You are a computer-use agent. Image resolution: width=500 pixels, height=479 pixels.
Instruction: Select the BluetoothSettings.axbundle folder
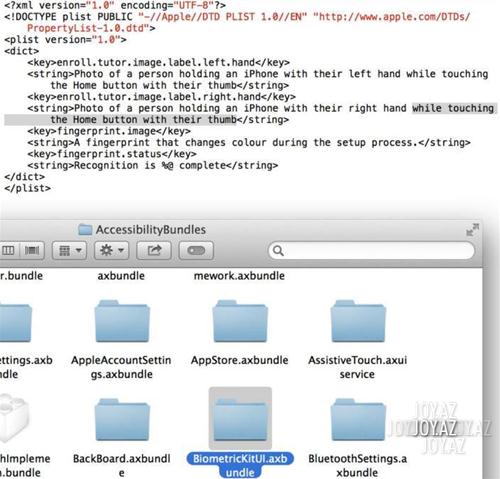click(x=358, y=419)
